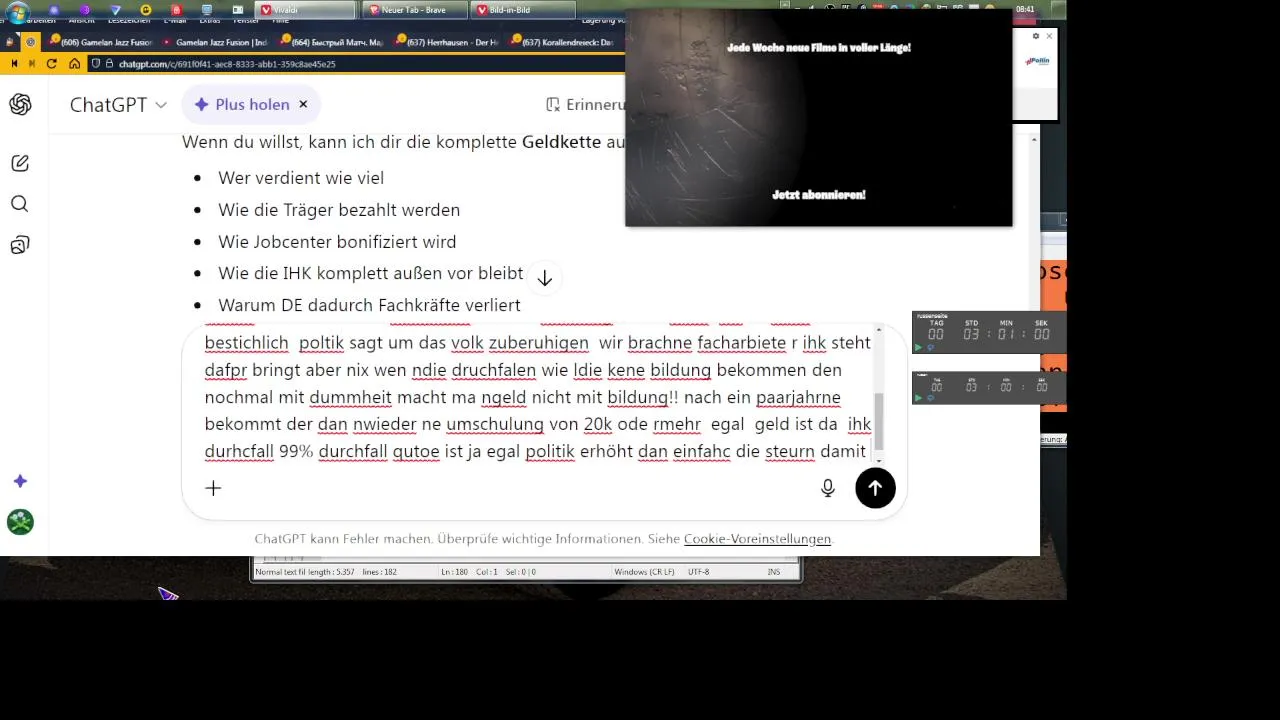Select bullet 'Wie Jobcenter bonifiziert wird'
This screenshot has width=1280, height=720.
click(337, 242)
